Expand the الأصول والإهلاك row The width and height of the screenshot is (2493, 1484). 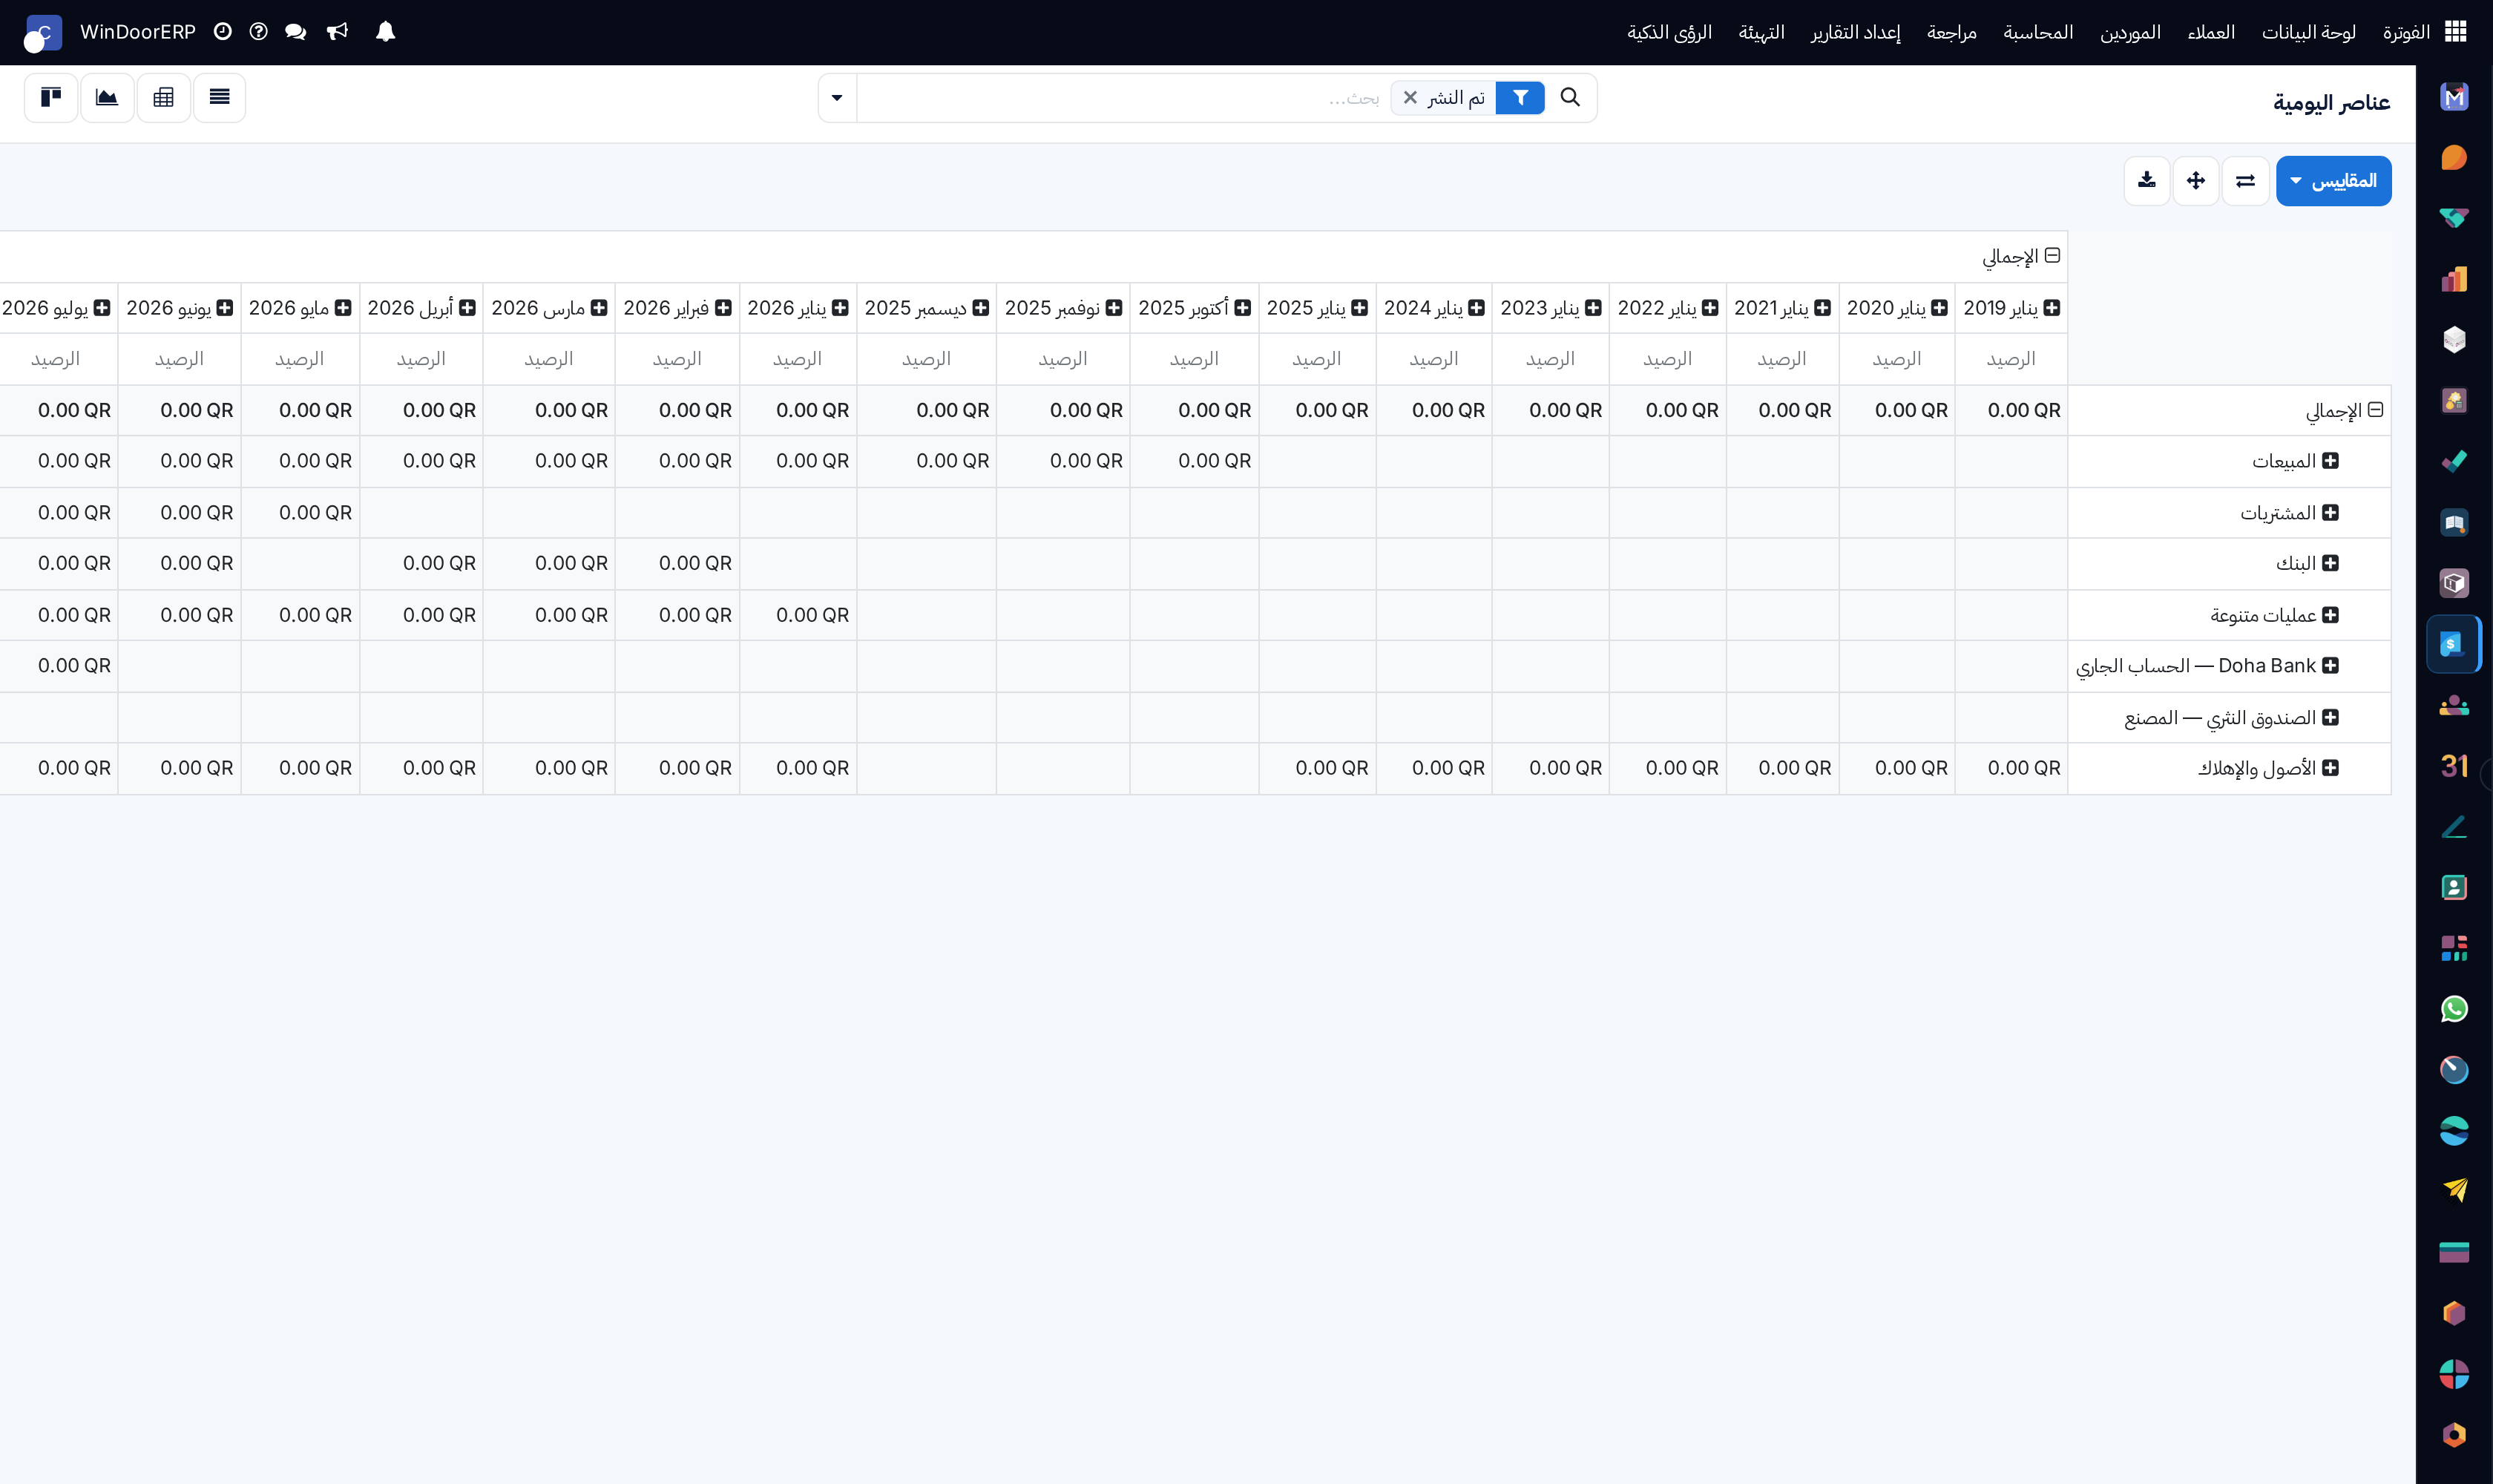point(2329,768)
